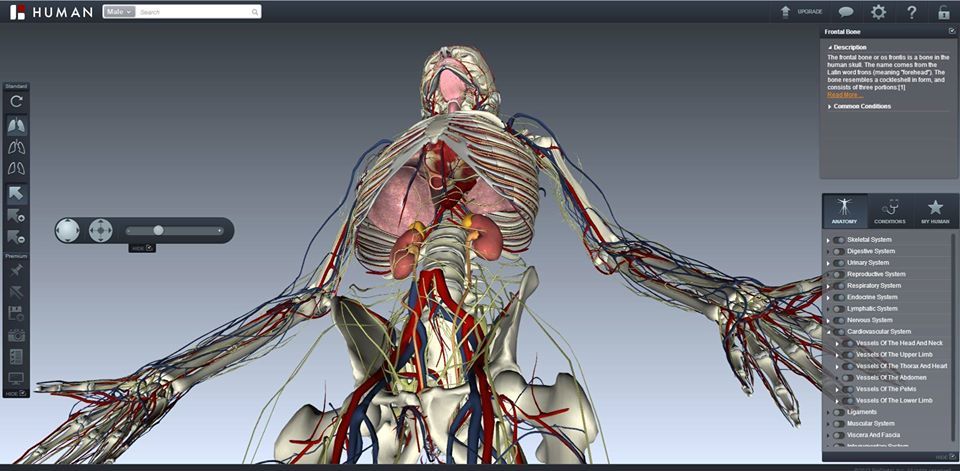Viewport: 960px width, 471px height.
Task: Click the camera snapshot icon in the Premium tools
Action: coord(16,335)
